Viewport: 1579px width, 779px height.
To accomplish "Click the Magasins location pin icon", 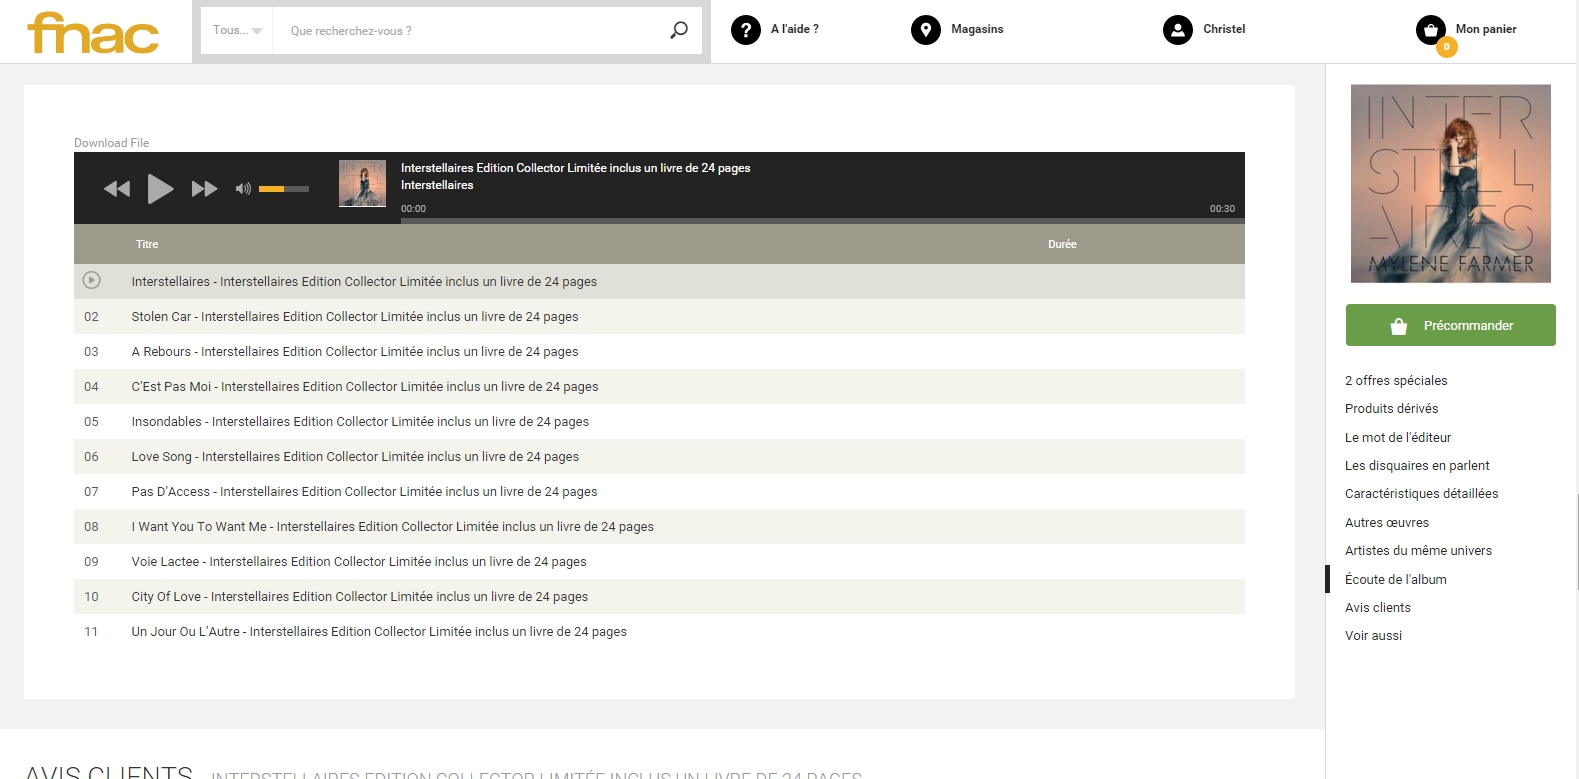I will [x=925, y=30].
